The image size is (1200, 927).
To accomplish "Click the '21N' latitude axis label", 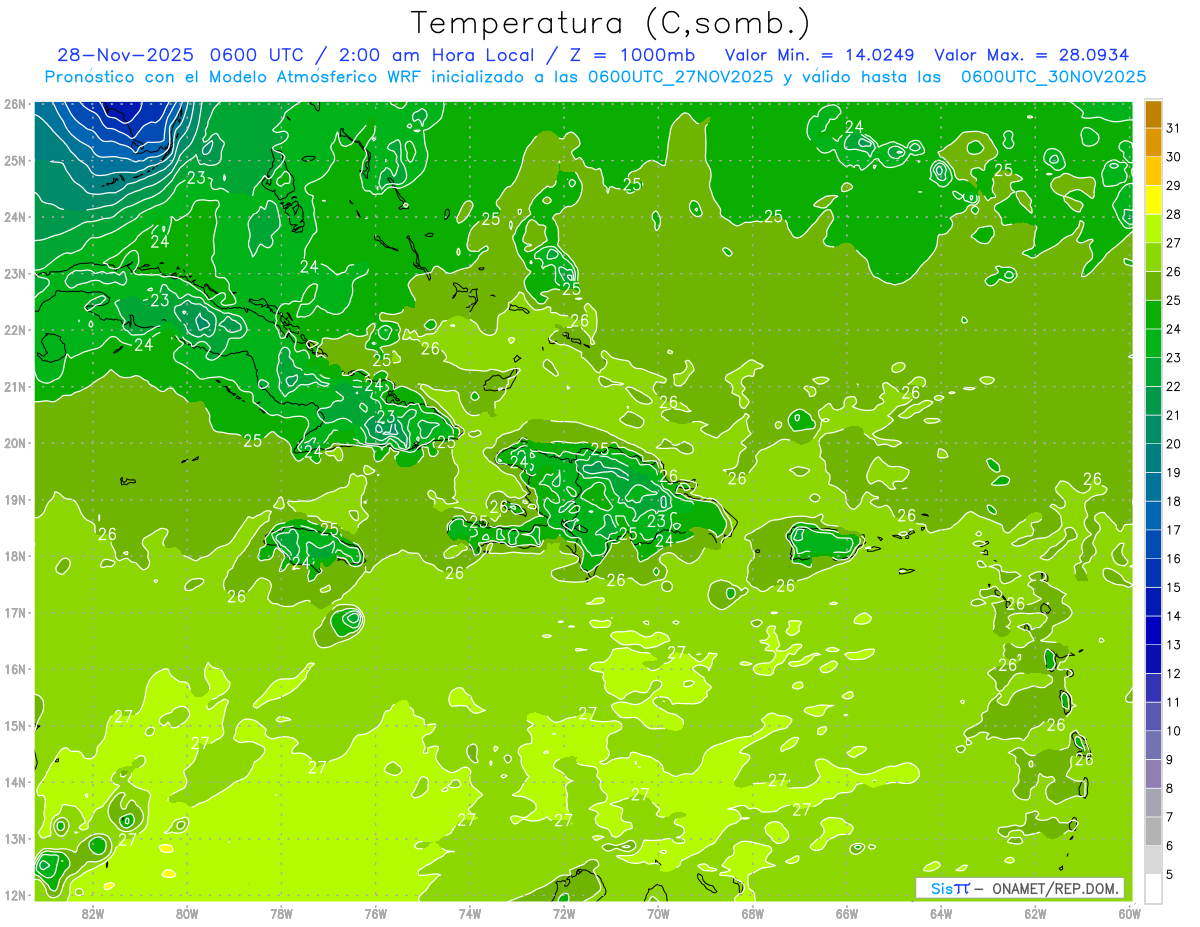I will click(14, 386).
